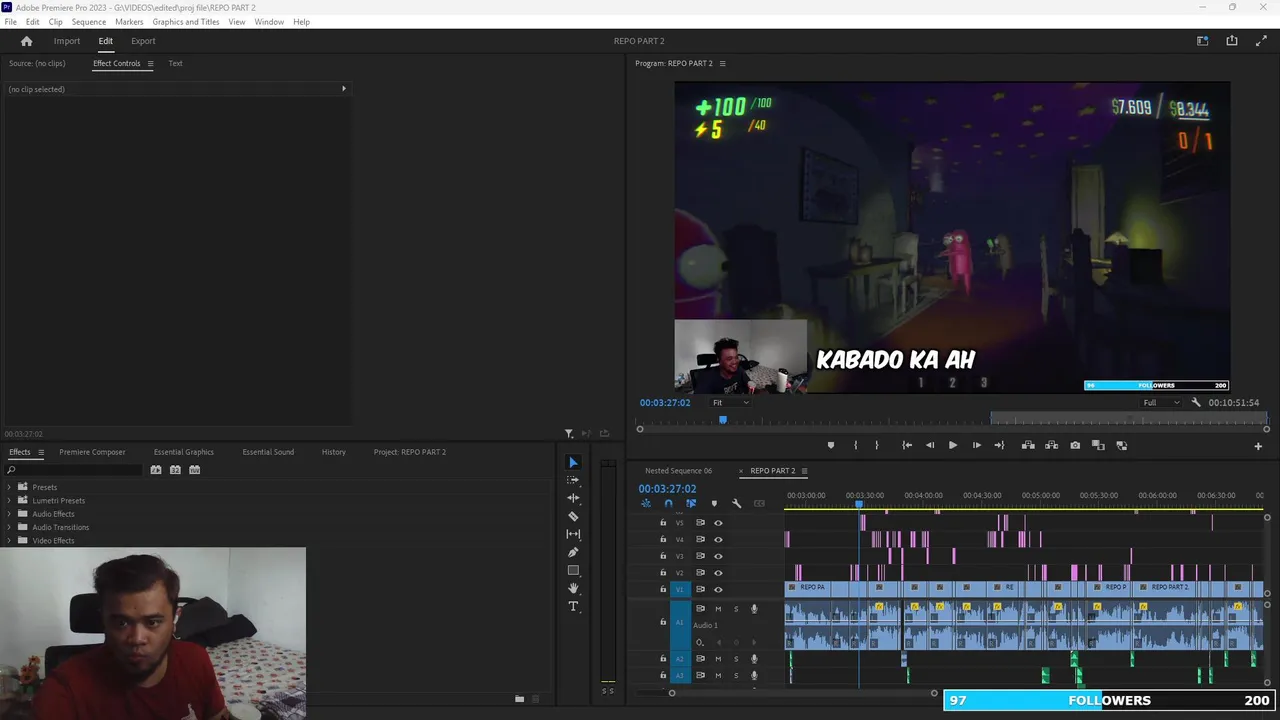The height and width of the screenshot is (720, 1280).
Task: Toggle visibility eye of track V1
Action: [x=718, y=590]
